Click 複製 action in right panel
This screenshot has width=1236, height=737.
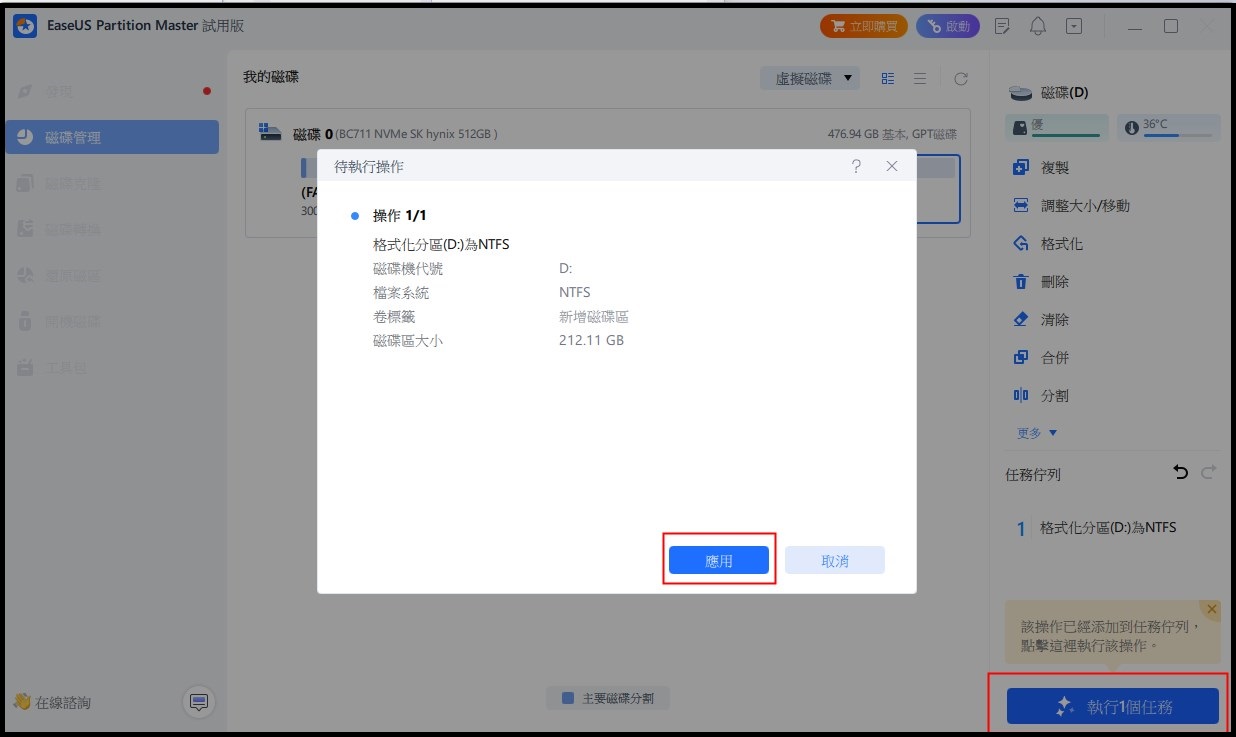(1041, 168)
